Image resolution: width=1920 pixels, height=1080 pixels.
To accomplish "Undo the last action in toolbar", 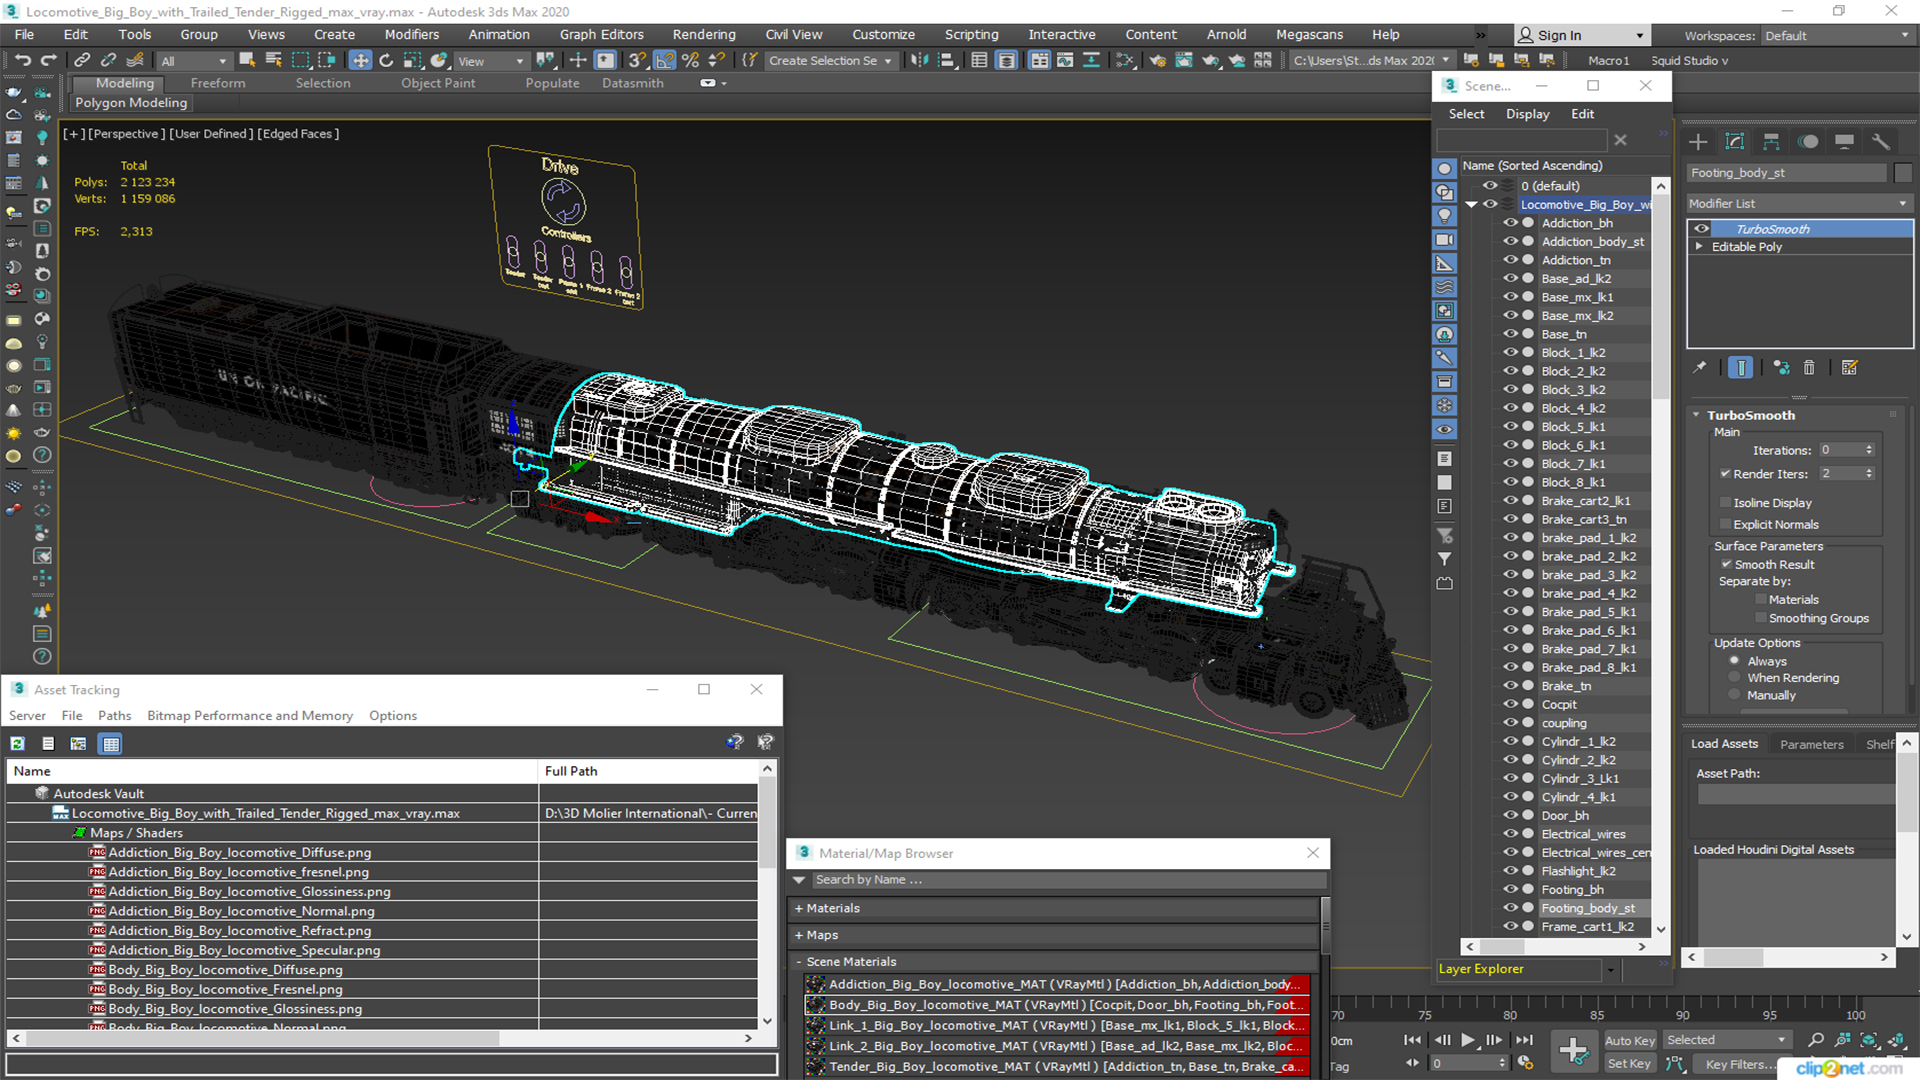I will tap(22, 61).
